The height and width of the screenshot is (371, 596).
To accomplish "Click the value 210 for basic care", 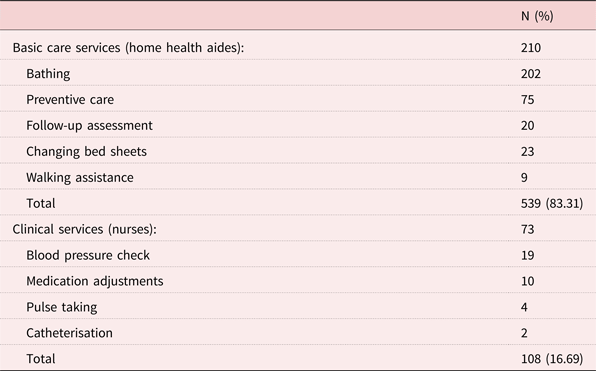I will (531, 48).
